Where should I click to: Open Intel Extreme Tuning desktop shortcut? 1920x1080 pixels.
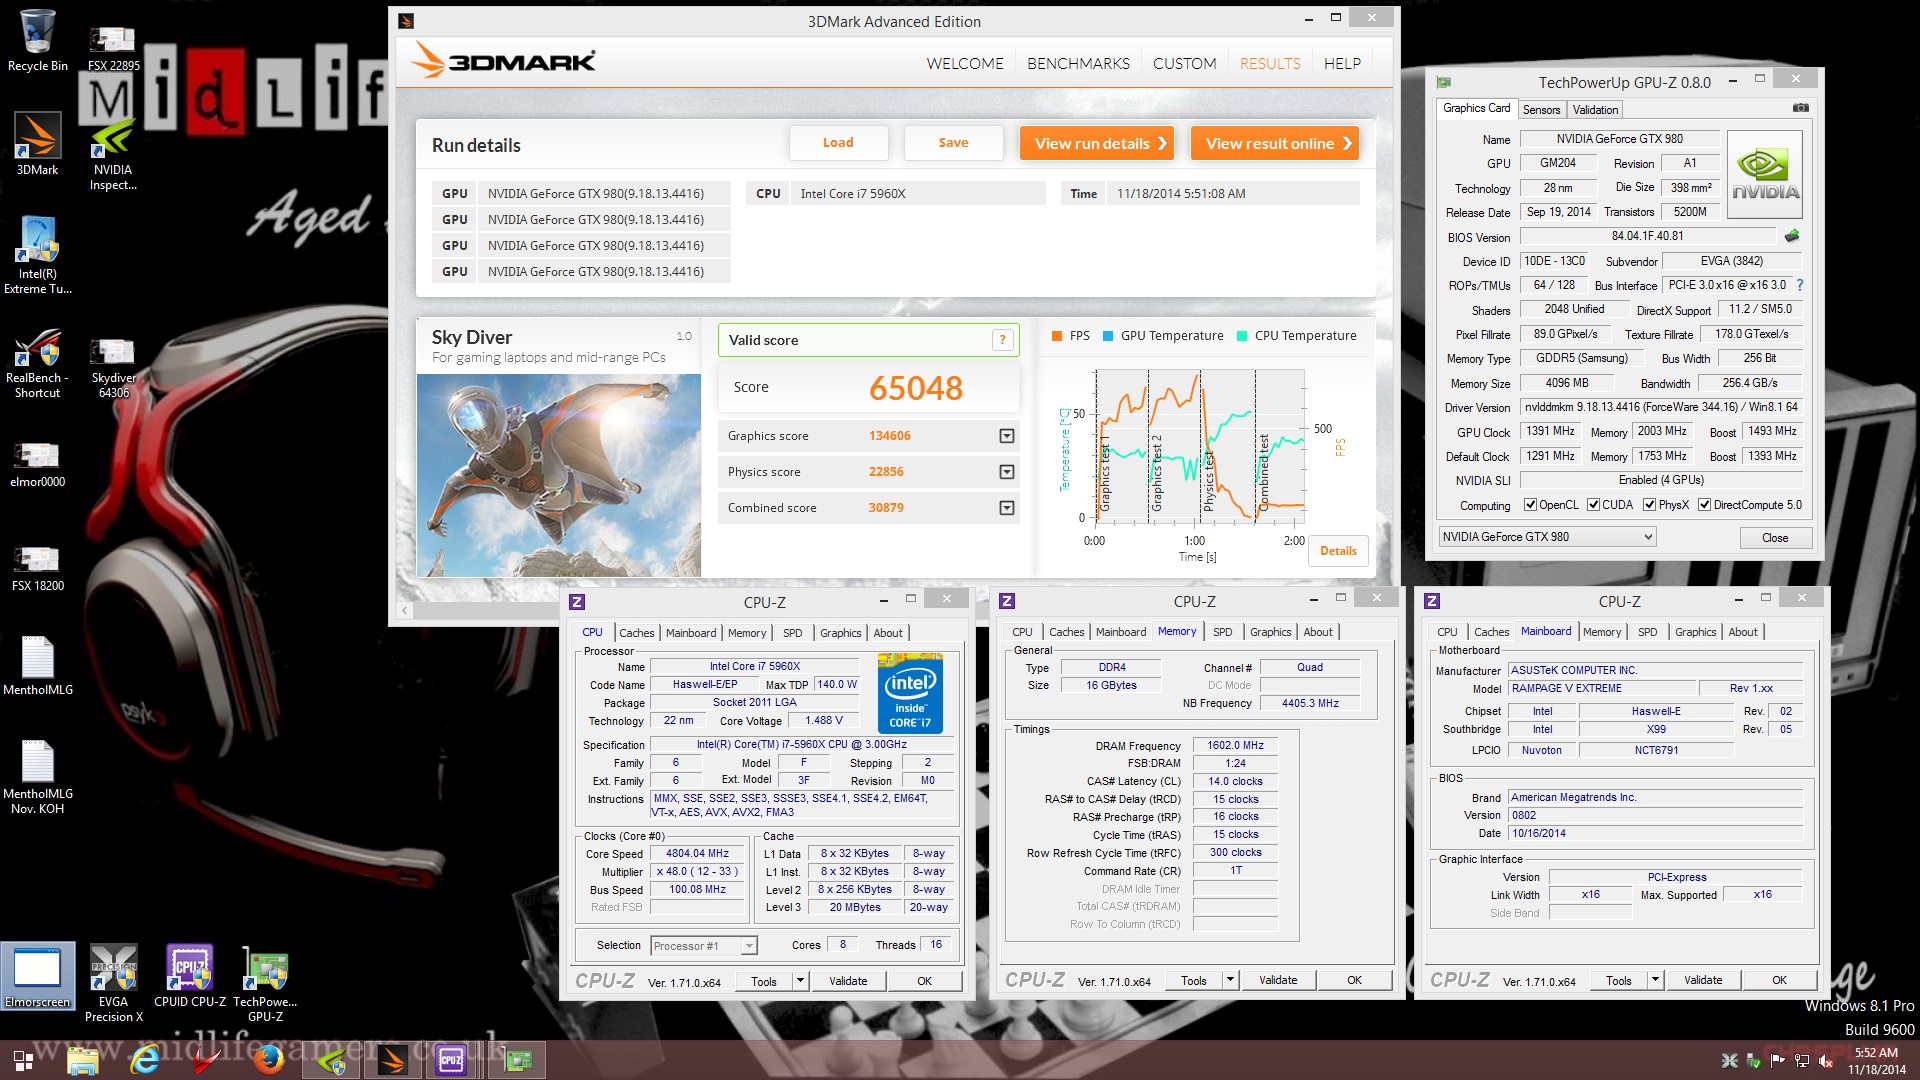coord(38,255)
